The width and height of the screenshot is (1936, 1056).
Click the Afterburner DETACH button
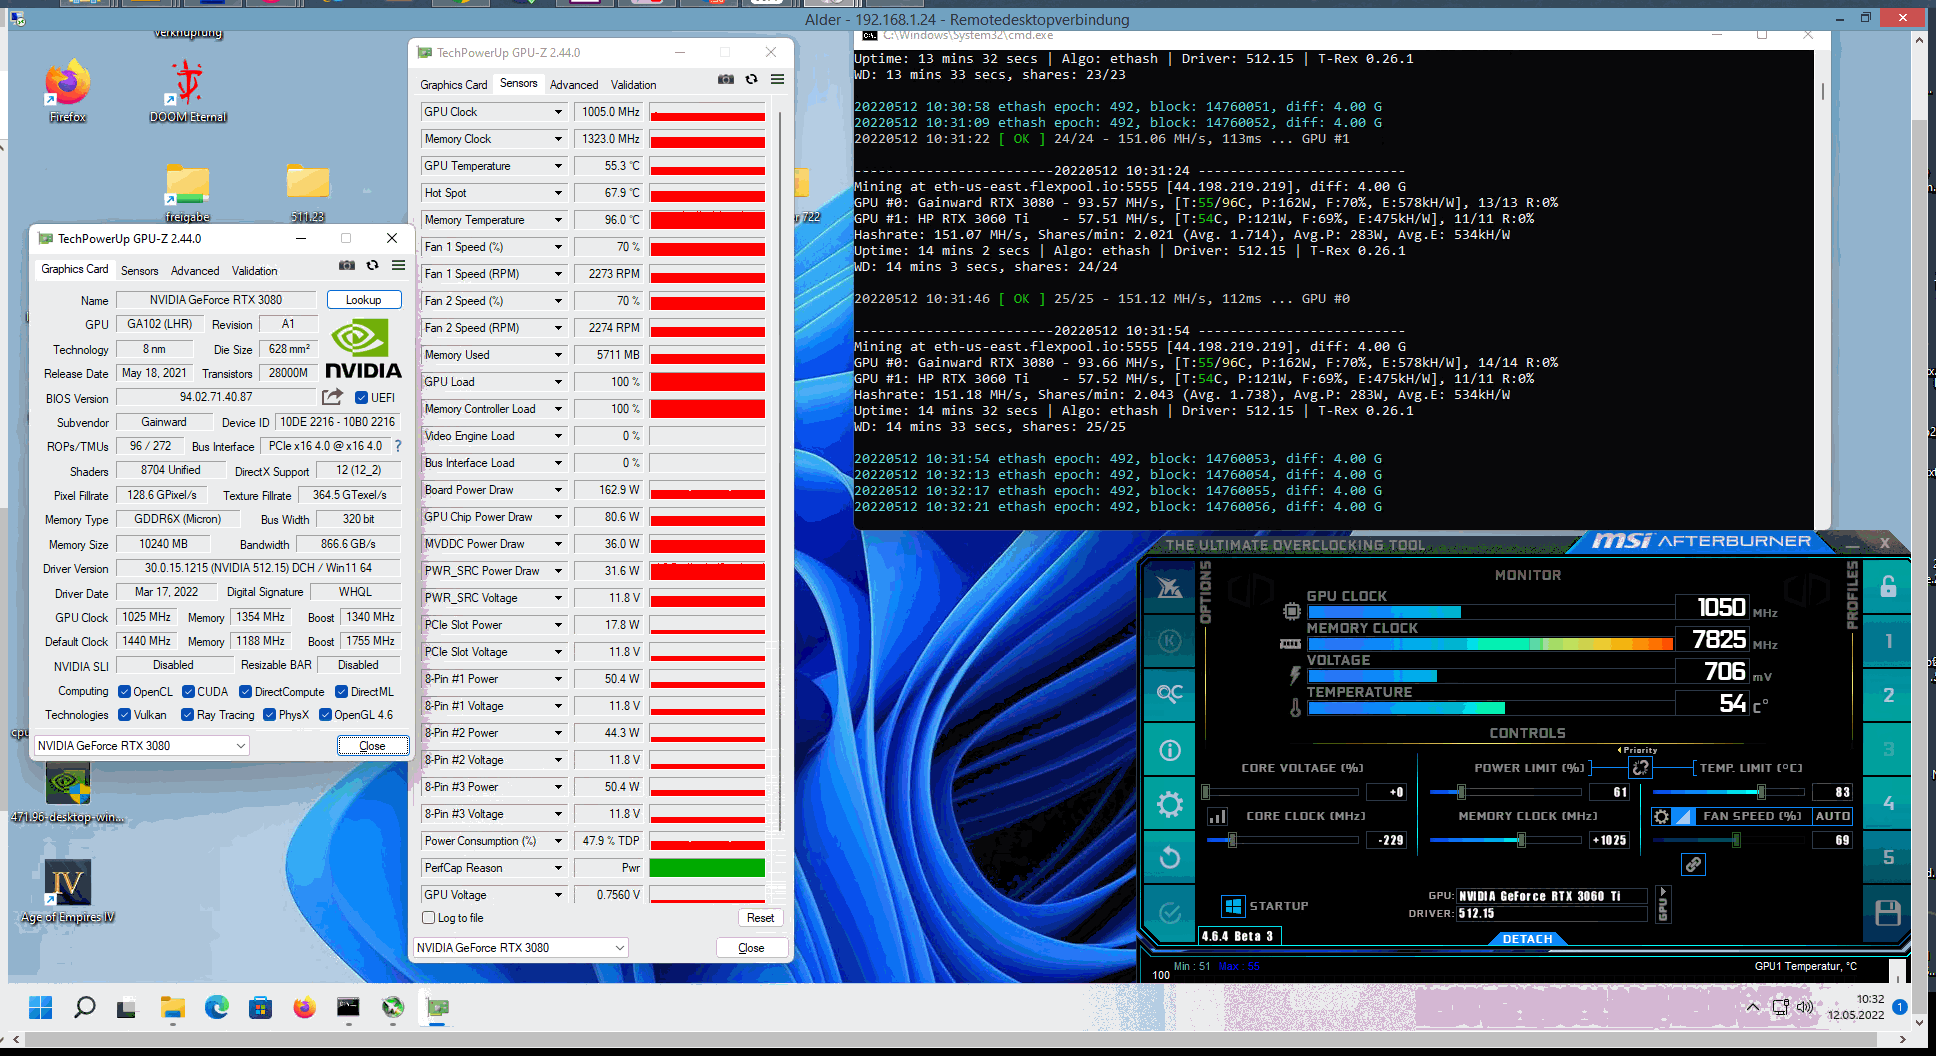pos(1527,938)
